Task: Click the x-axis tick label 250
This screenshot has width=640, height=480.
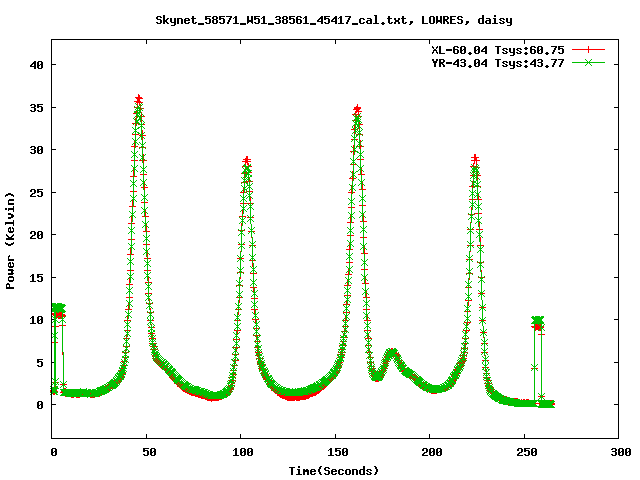Action: pyautogui.click(x=527, y=452)
